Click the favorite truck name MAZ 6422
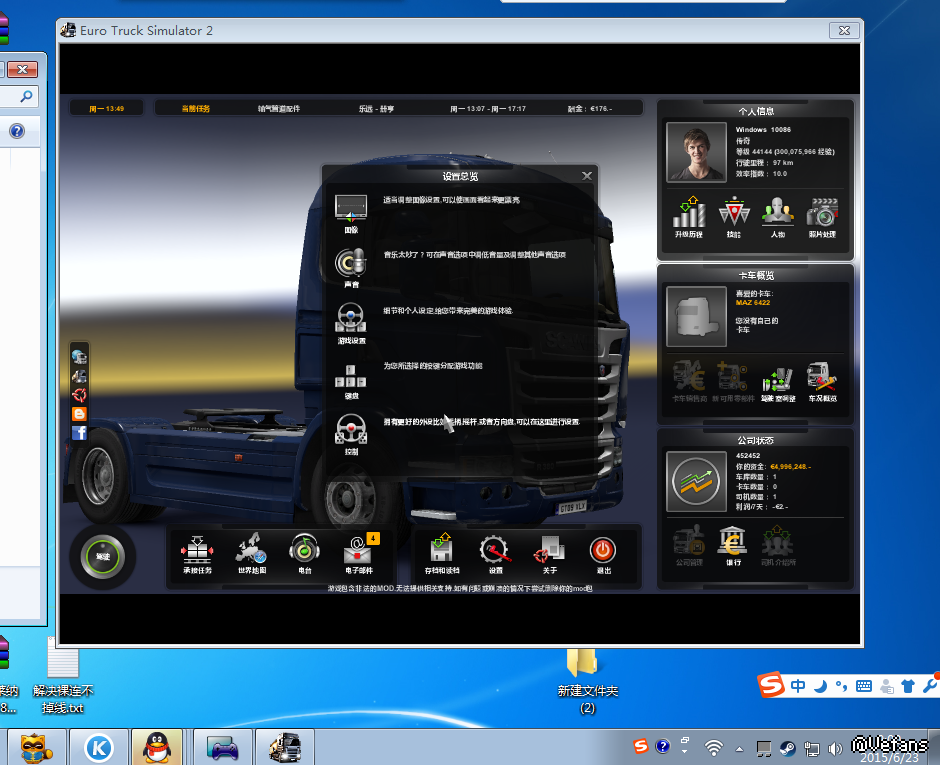This screenshot has height=765, width=940. click(x=753, y=303)
